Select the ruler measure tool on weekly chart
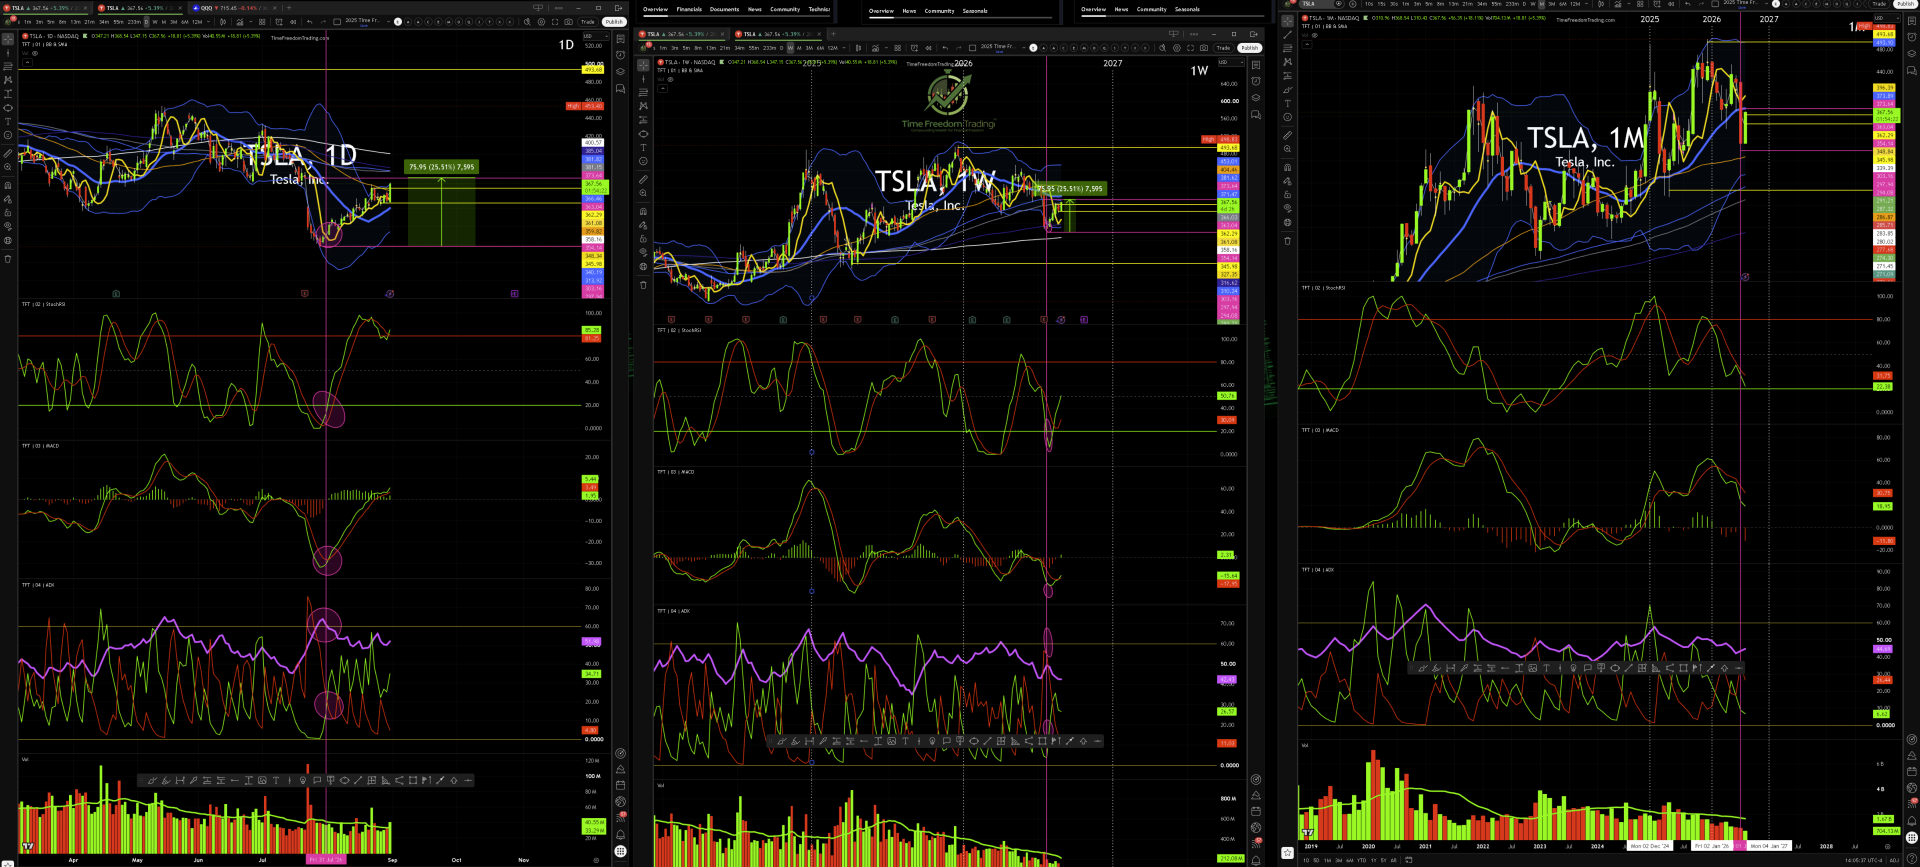This screenshot has width=1920, height=867. pyautogui.click(x=643, y=180)
